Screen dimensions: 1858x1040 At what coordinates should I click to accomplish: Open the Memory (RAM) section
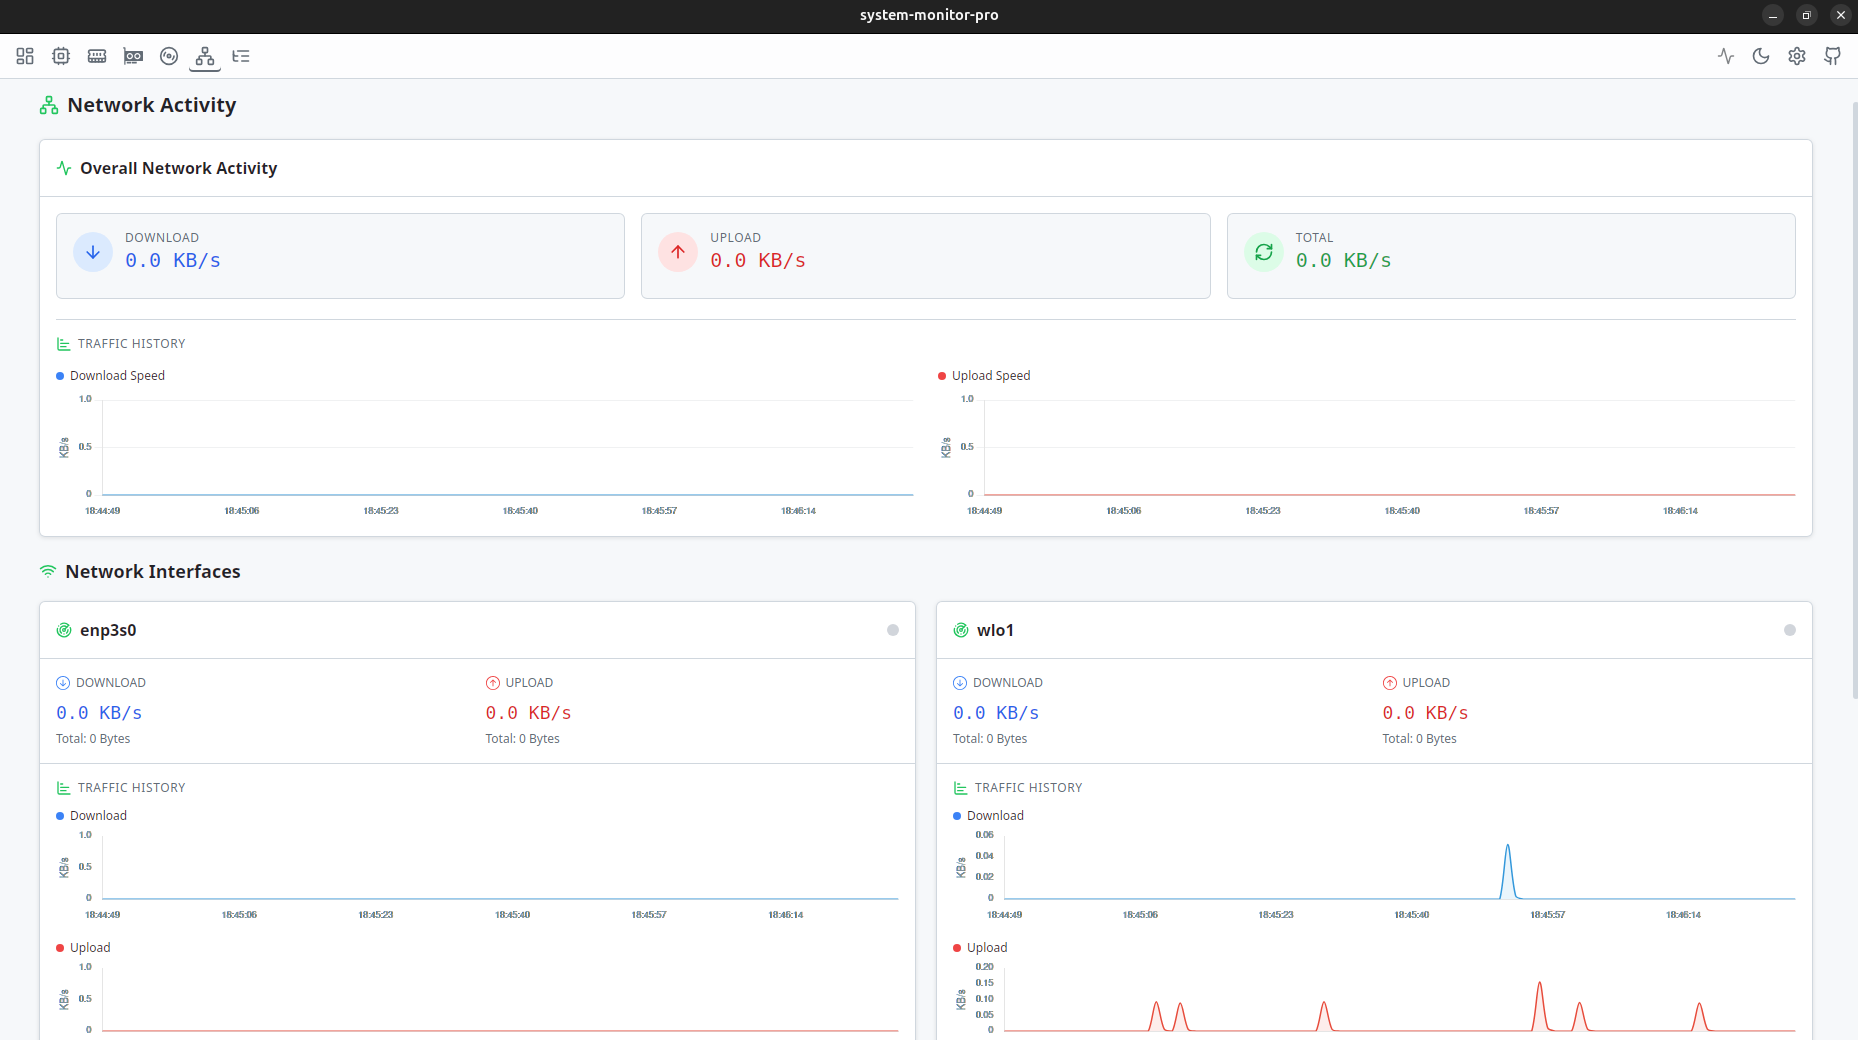tap(97, 57)
